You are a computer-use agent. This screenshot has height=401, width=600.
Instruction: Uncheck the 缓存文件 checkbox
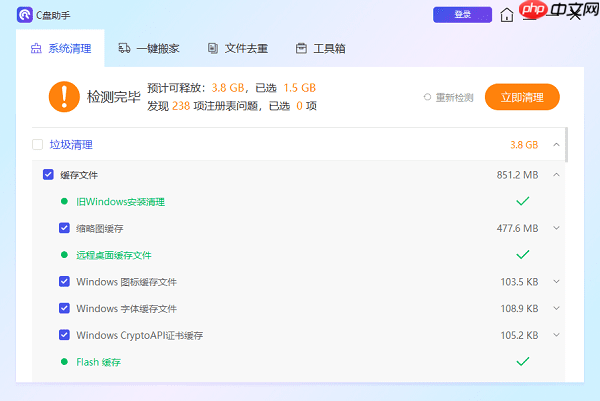tap(48, 175)
